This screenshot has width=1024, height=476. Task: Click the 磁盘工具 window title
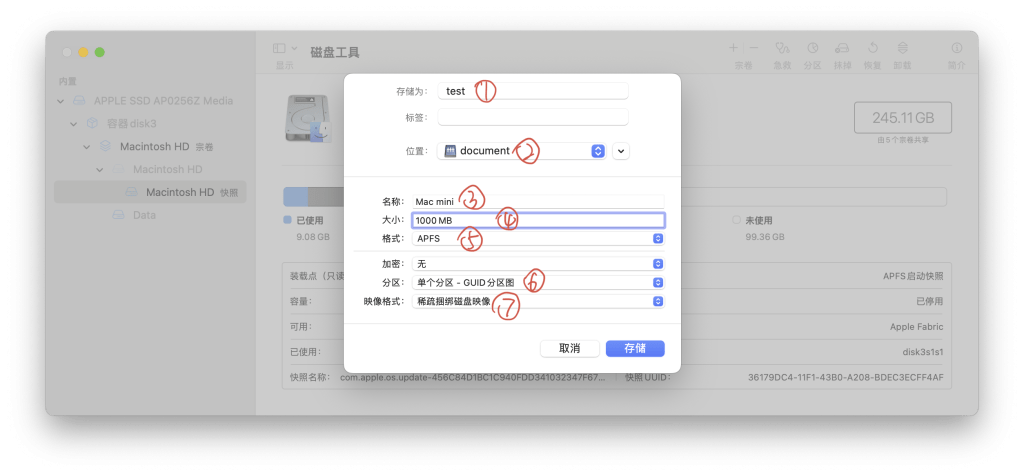(335, 53)
